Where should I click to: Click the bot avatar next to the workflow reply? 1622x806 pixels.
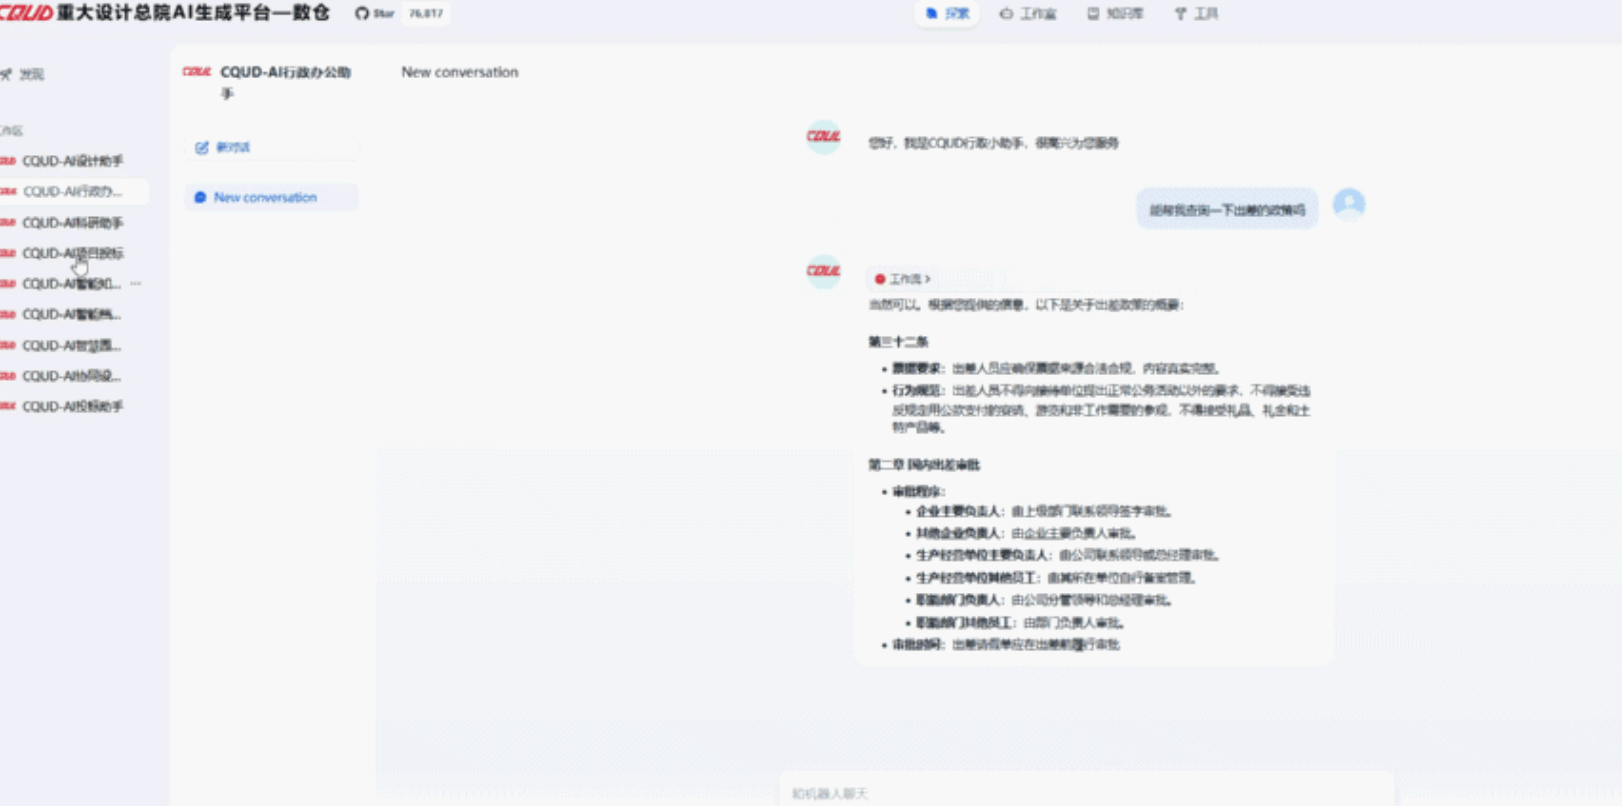point(824,271)
